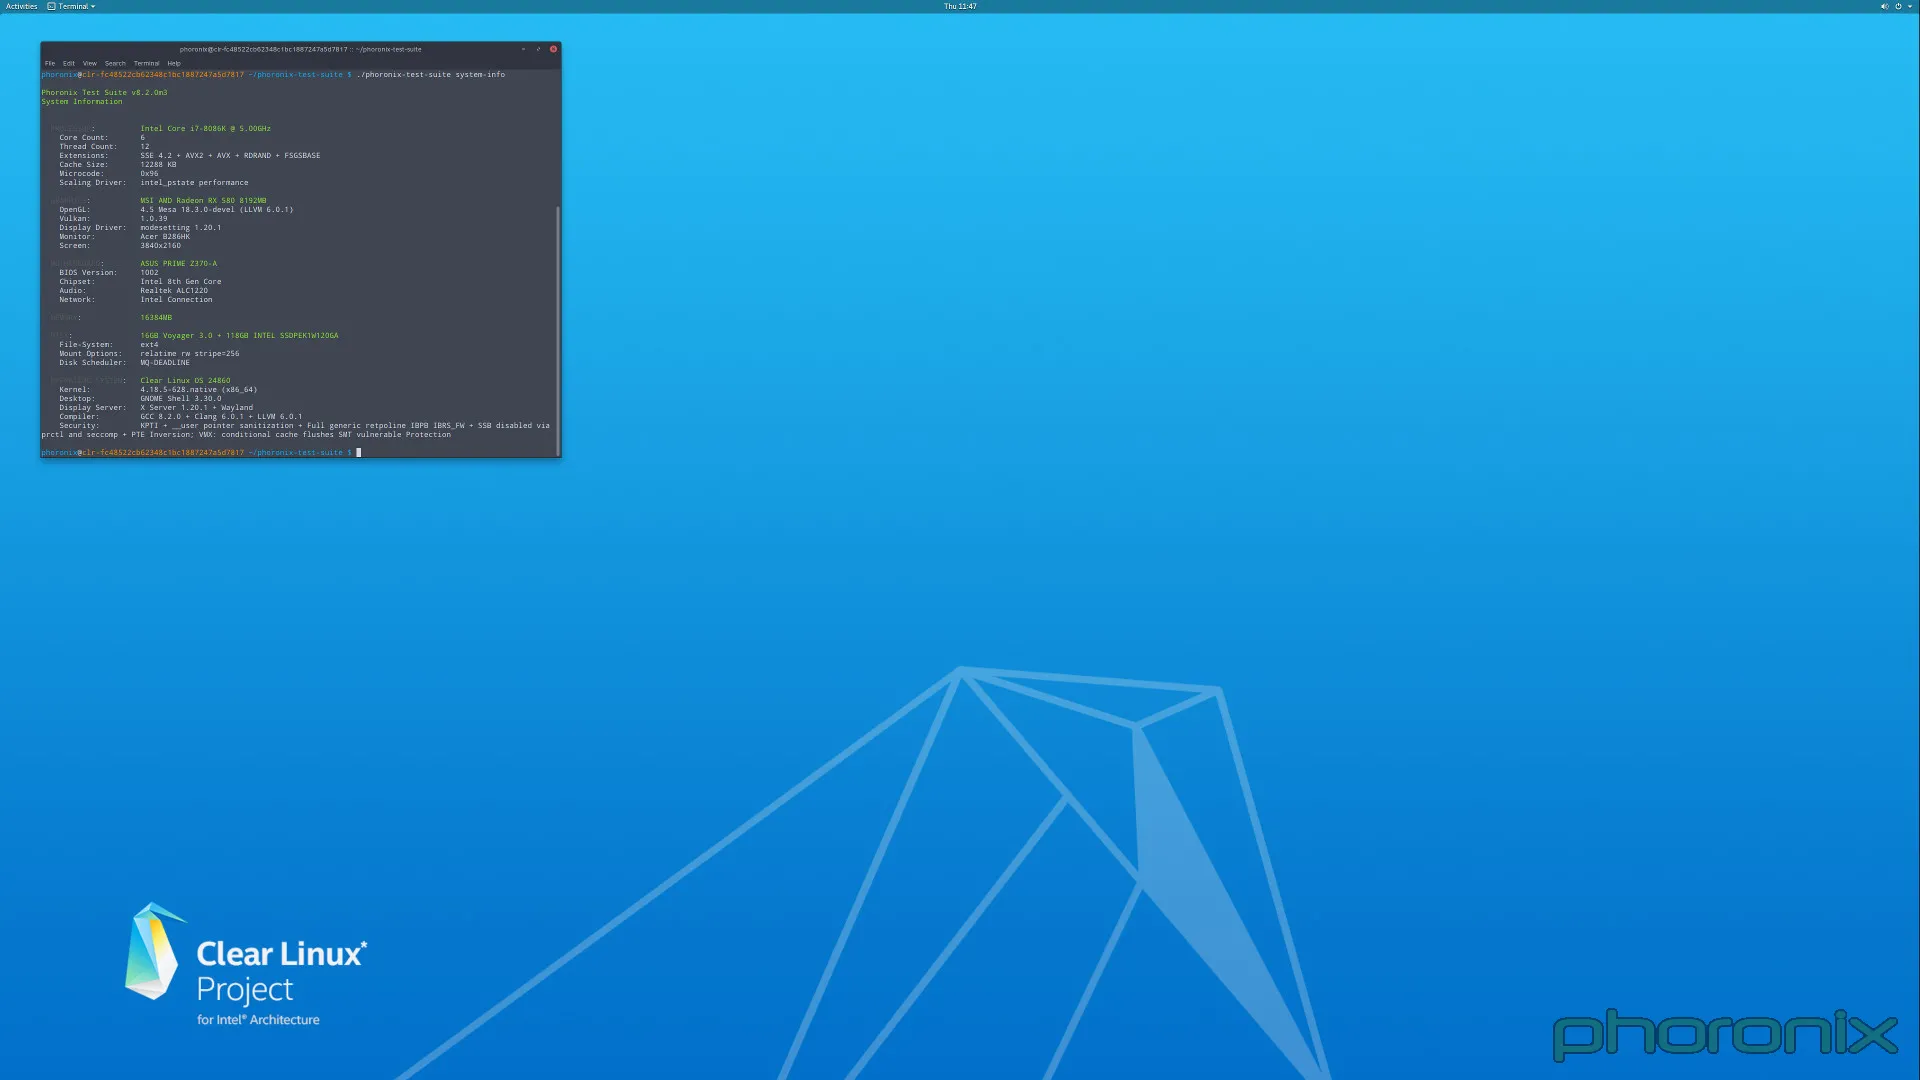Maximize the terminal window
This screenshot has height=1080, width=1920.
click(x=538, y=49)
